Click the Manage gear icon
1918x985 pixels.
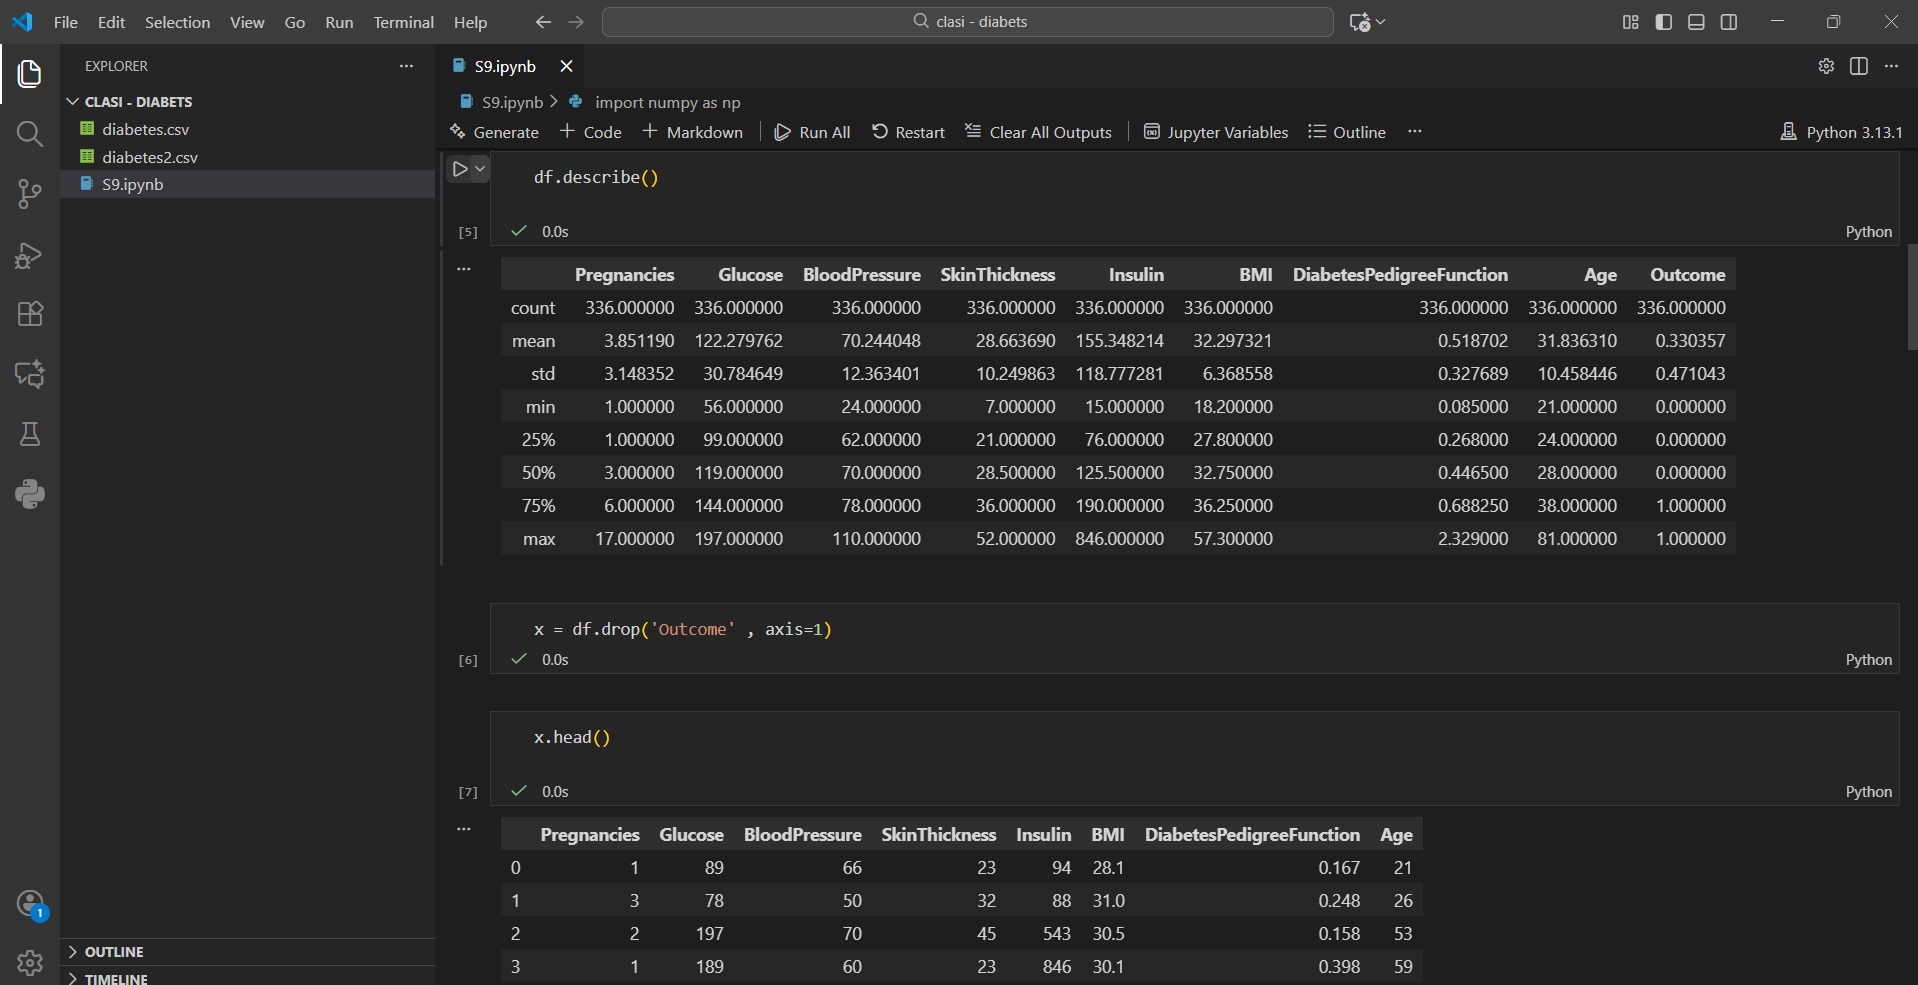click(30, 962)
